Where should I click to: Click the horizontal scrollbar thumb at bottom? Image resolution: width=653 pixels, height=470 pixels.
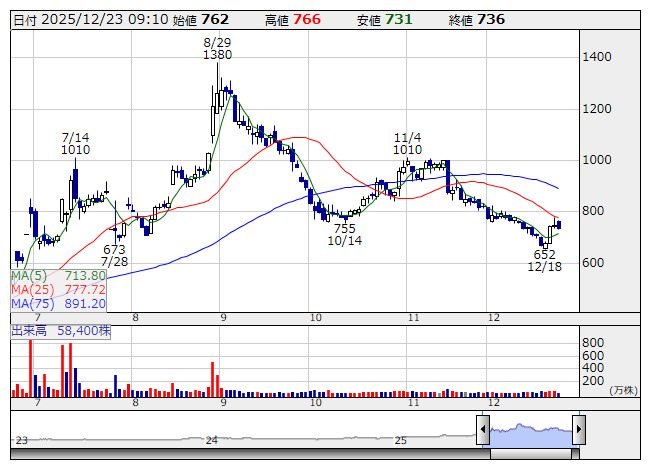pos(531,454)
